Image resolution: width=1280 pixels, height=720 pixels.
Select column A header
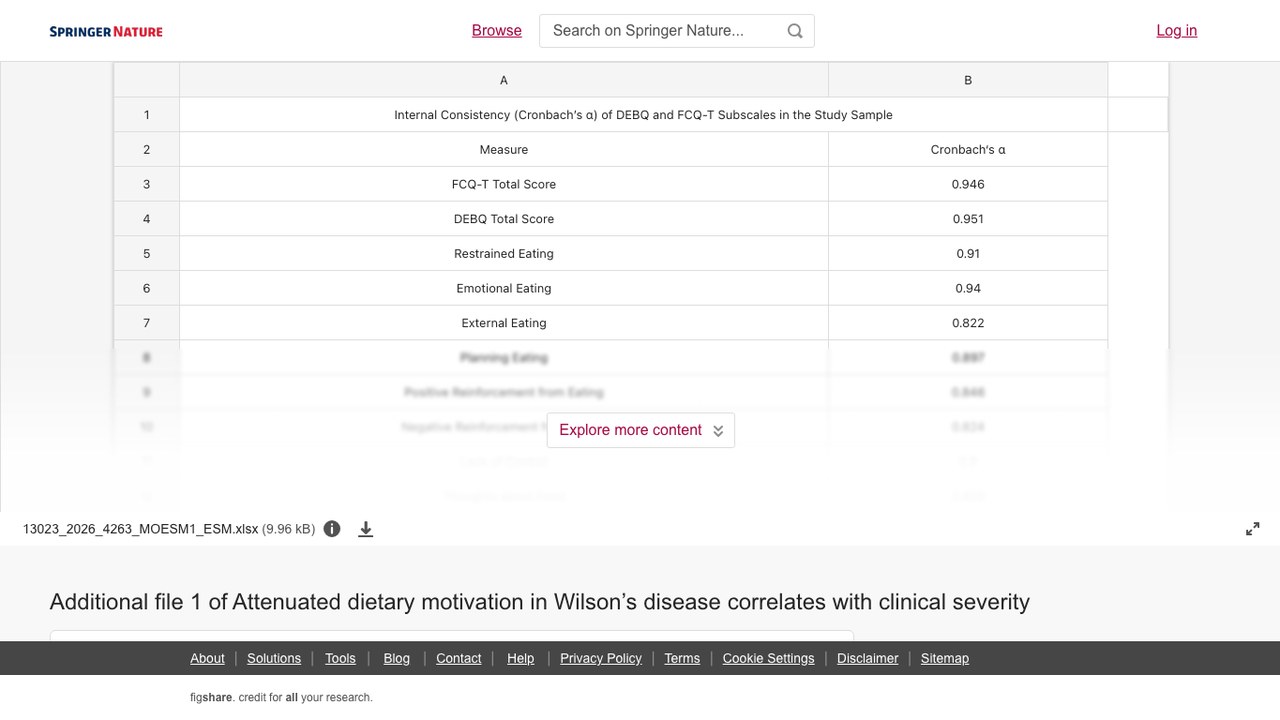(504, 80)
